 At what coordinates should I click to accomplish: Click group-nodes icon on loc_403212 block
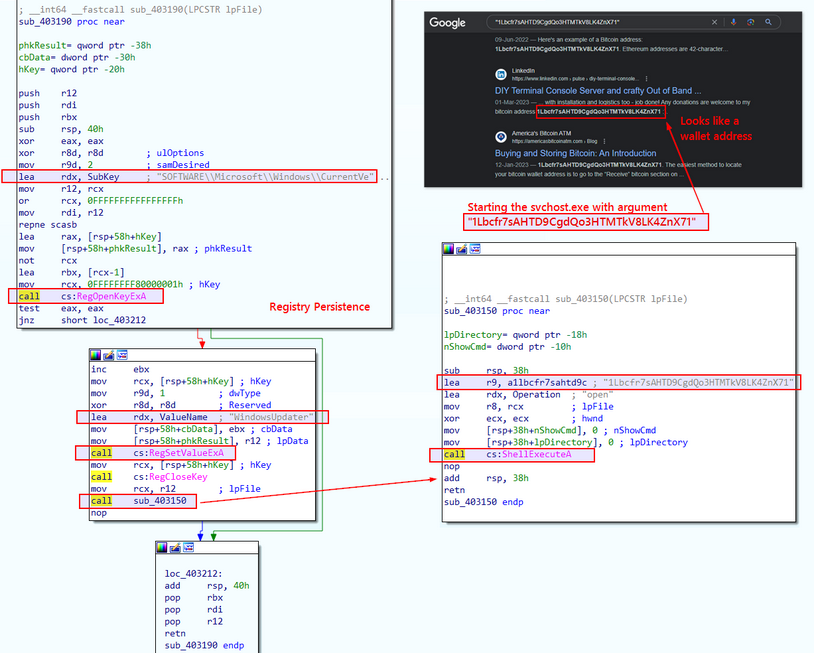click(x=188, y=548)
